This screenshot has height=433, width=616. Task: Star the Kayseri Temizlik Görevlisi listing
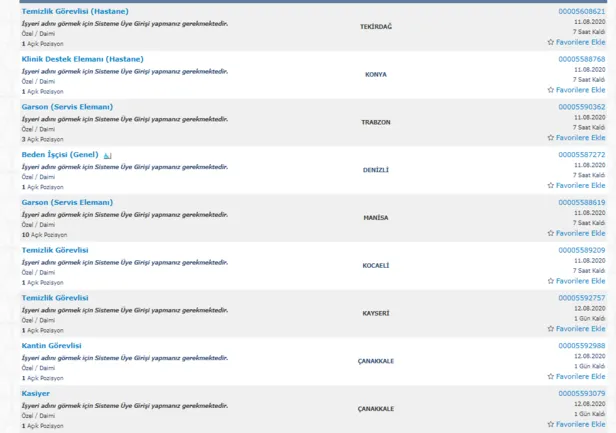point(550,329)
